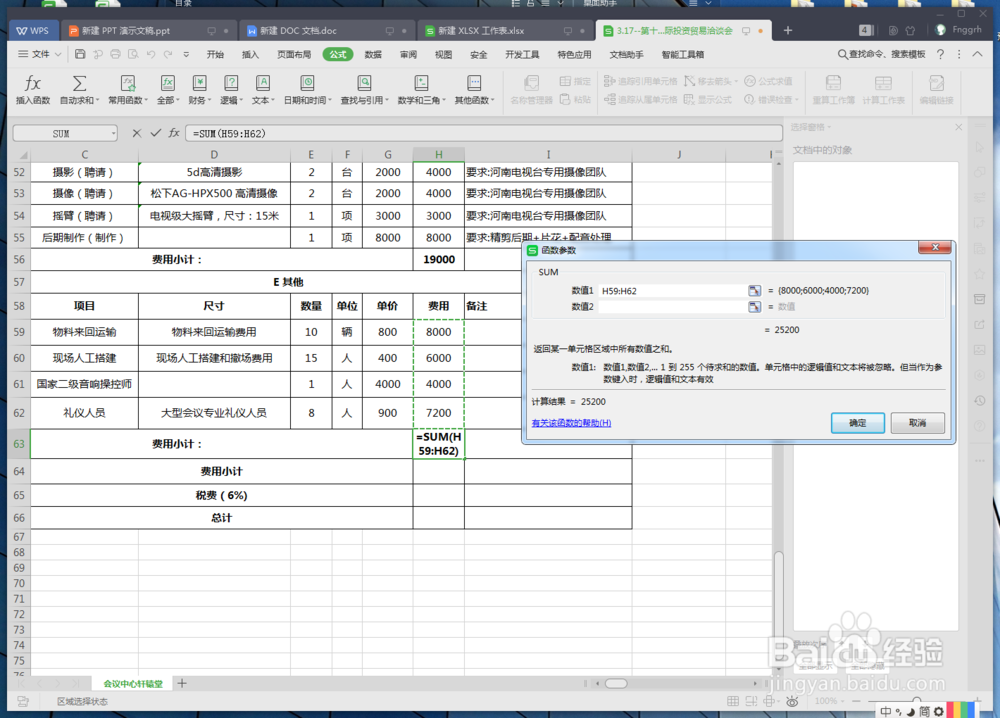Image resolution: width=1000 pixels, height=718 pixels.
Task: Click cell containing 7200
Action: (x=438, y=413)
